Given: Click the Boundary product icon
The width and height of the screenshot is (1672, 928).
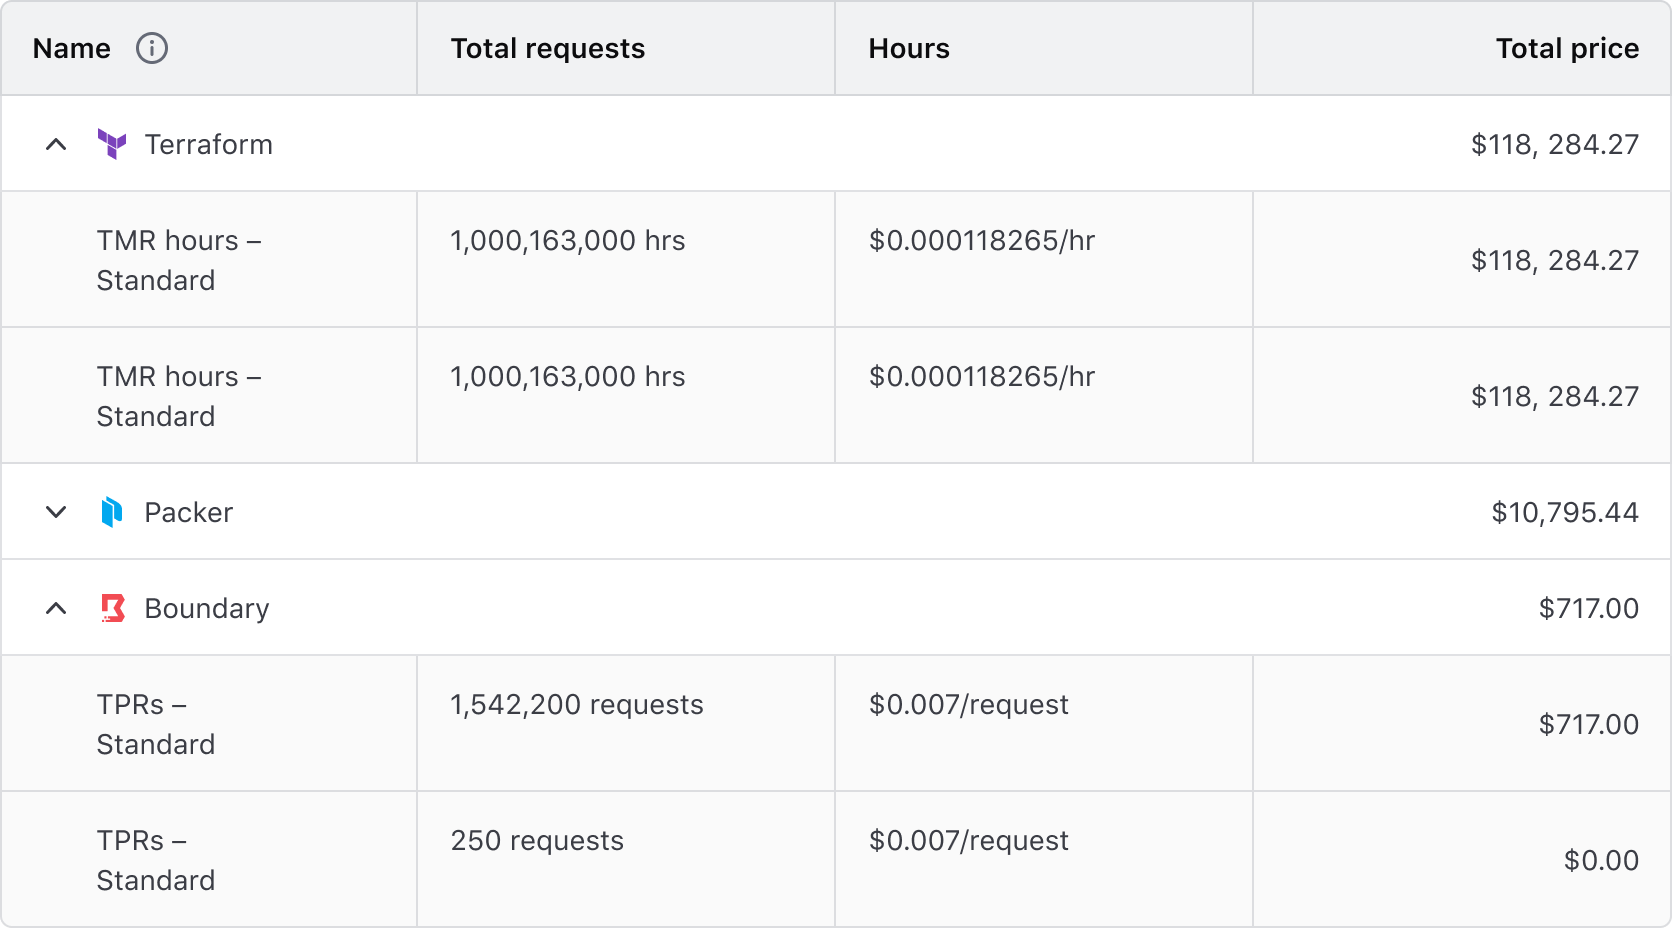Looking at the screenshot, I should point(113,607).
